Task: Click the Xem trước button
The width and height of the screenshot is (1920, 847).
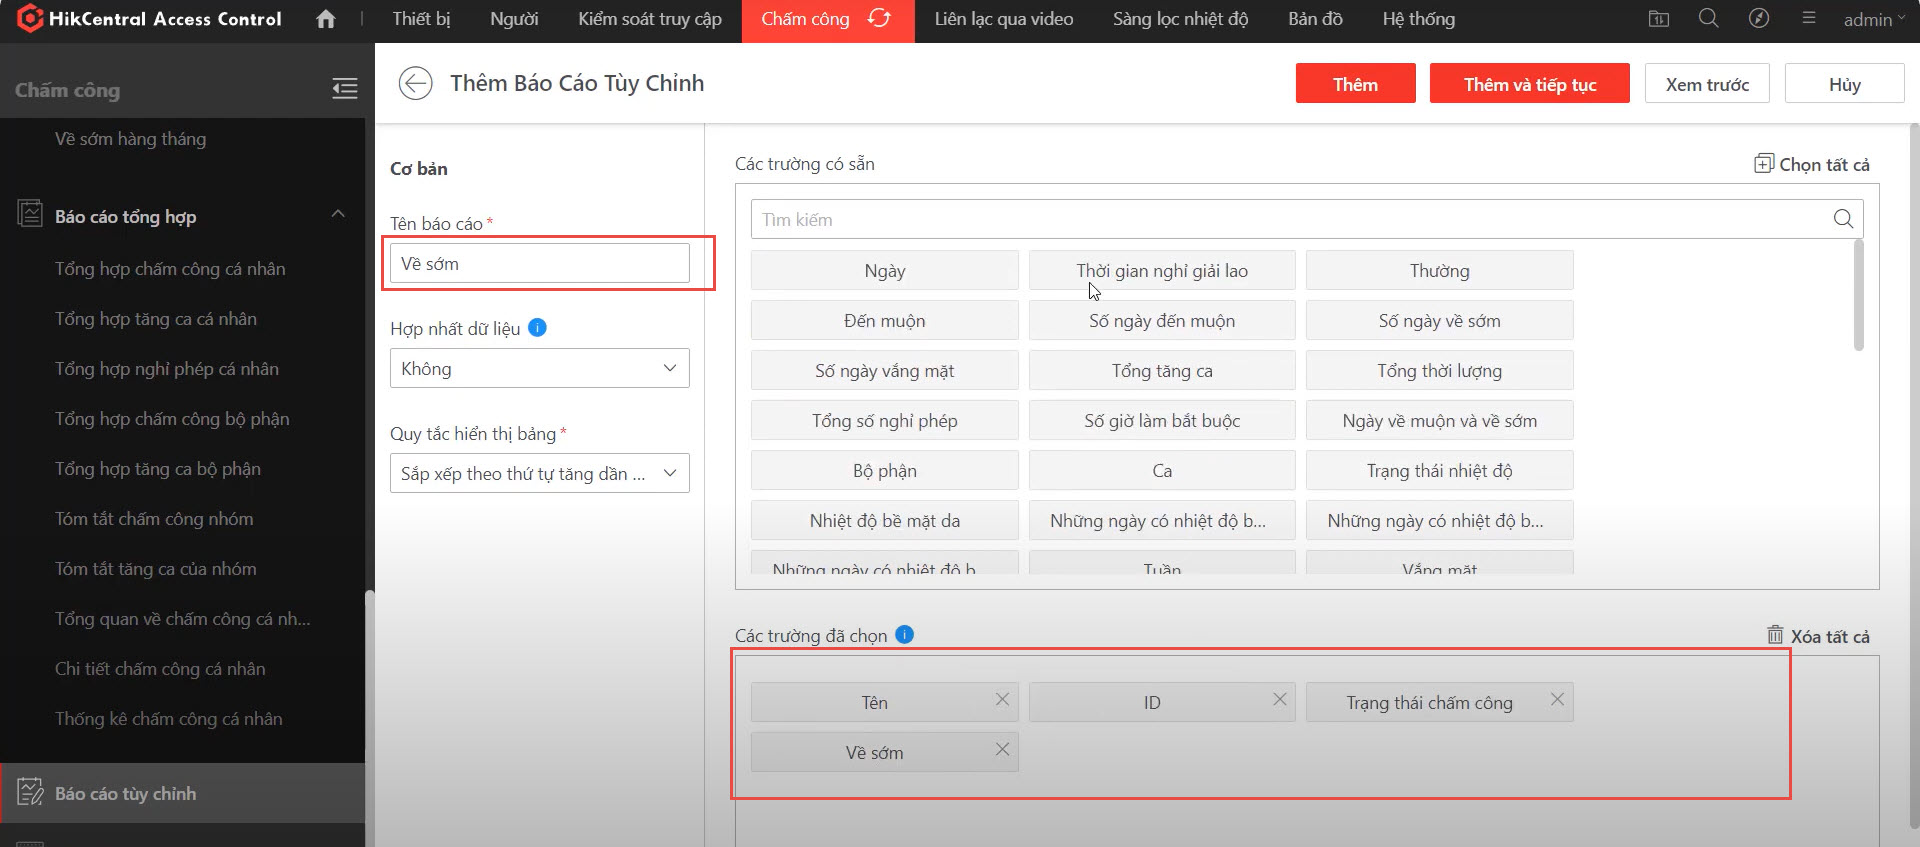Action: (1706, 84)
